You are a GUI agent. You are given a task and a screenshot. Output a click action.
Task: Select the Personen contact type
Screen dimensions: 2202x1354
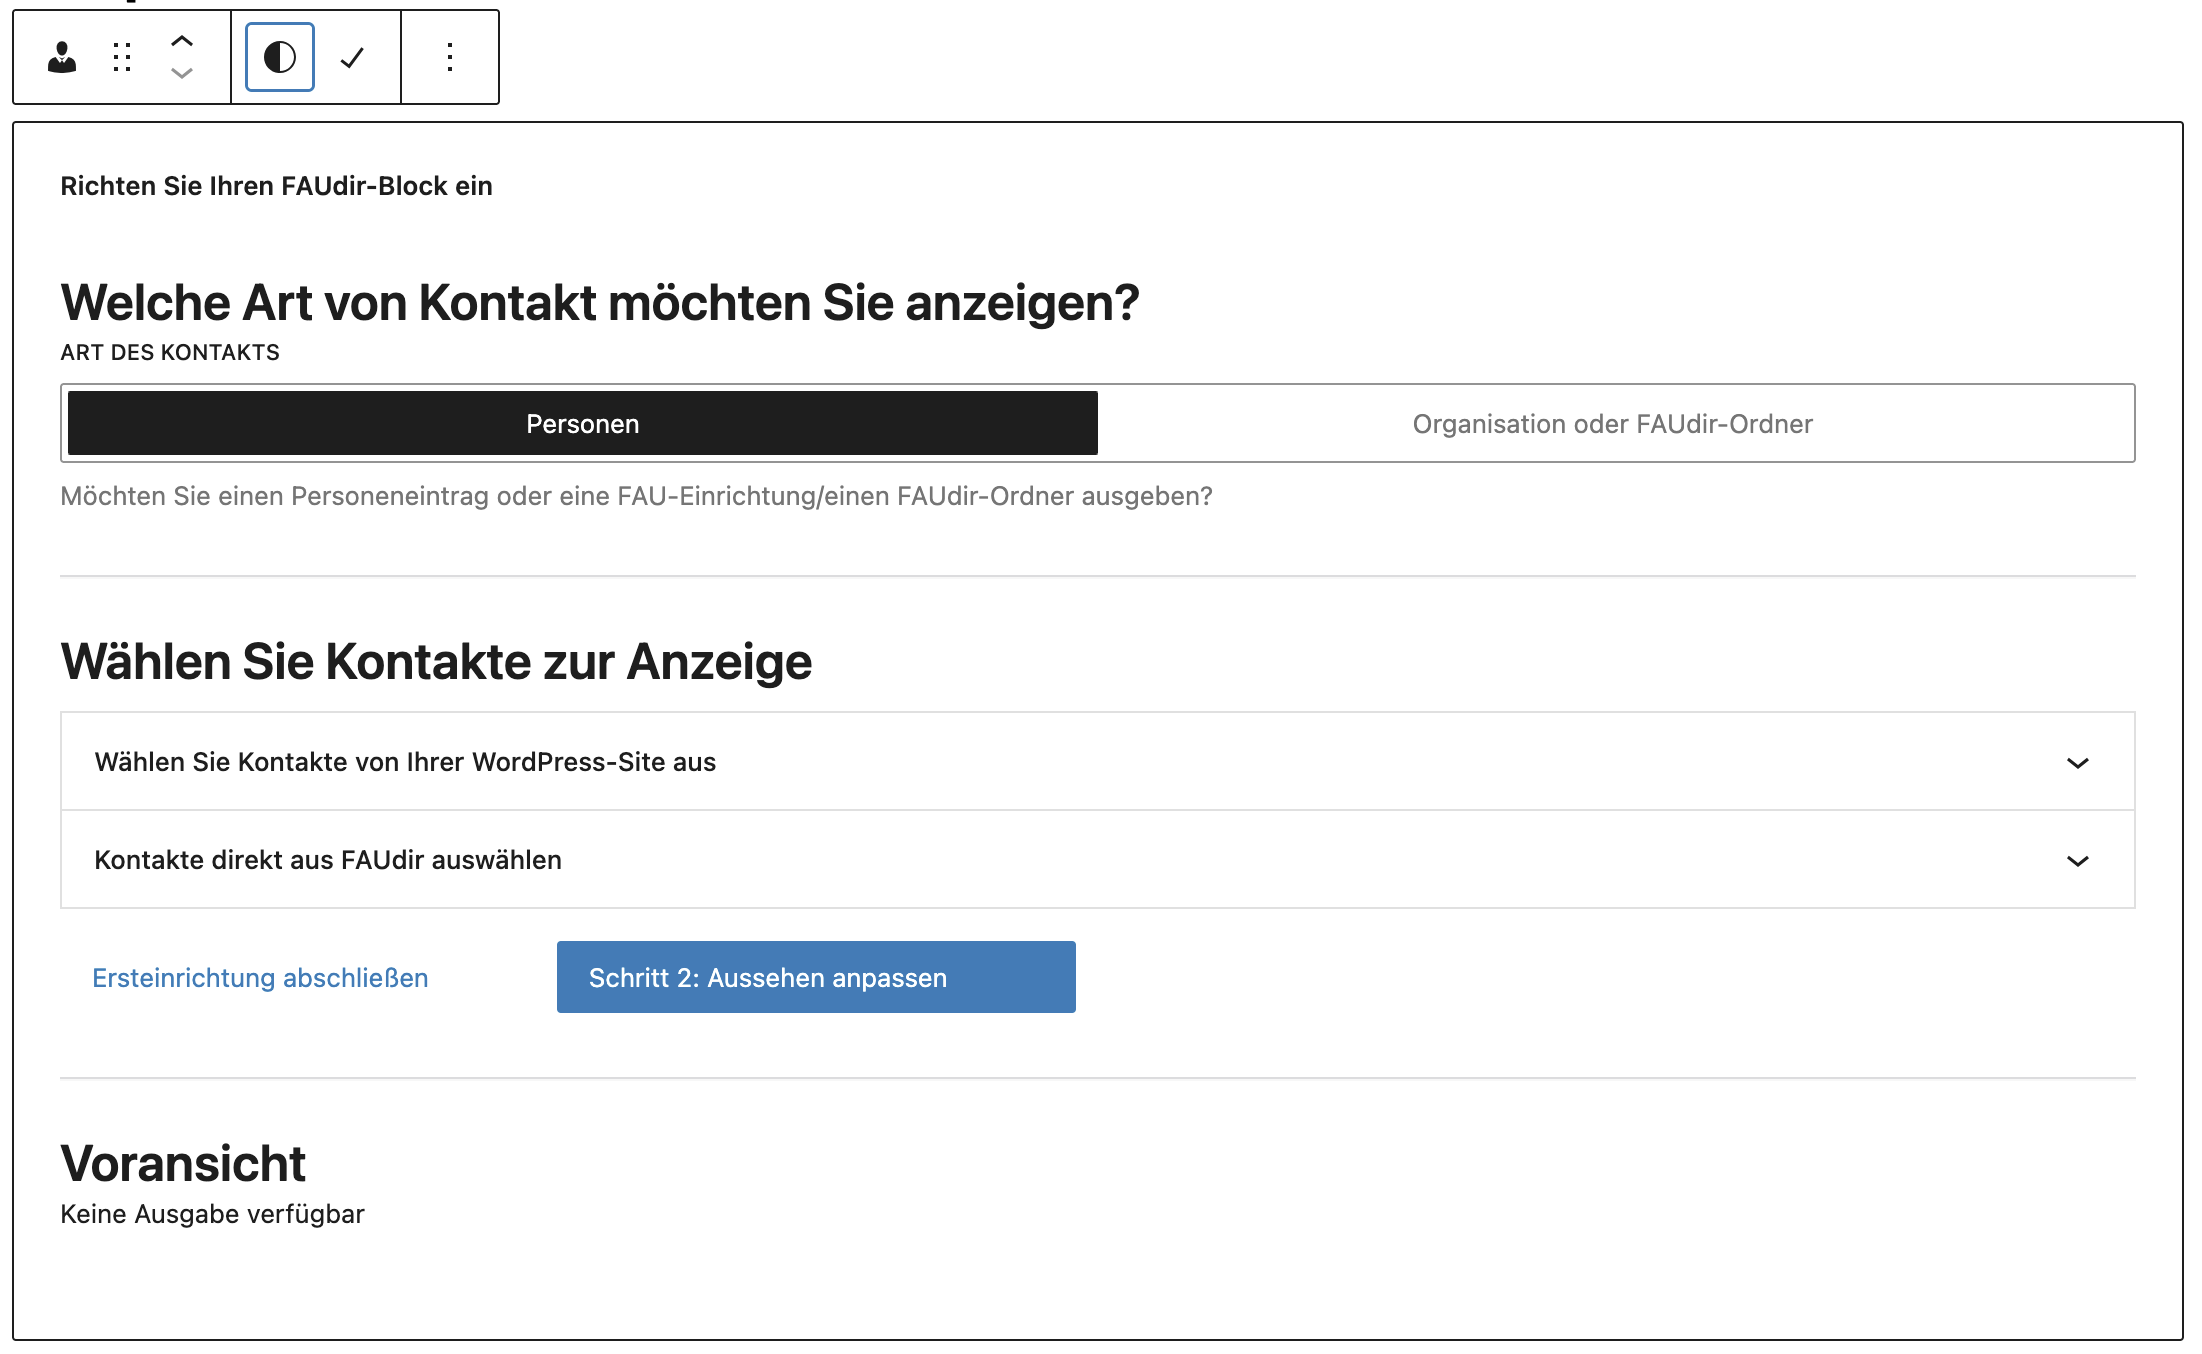(582, 423)
